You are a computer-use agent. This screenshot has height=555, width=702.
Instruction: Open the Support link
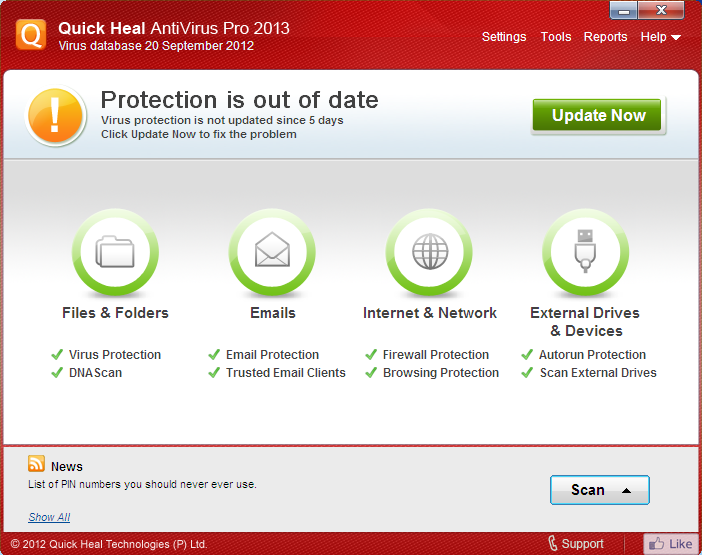pos(582,544)
